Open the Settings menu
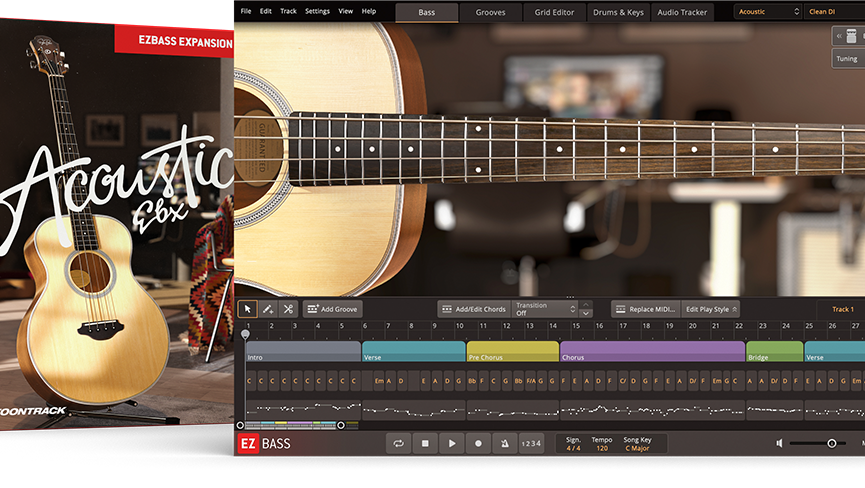Image resolution: width=865 pixels, height=488 pixels. tap(317, 11)
